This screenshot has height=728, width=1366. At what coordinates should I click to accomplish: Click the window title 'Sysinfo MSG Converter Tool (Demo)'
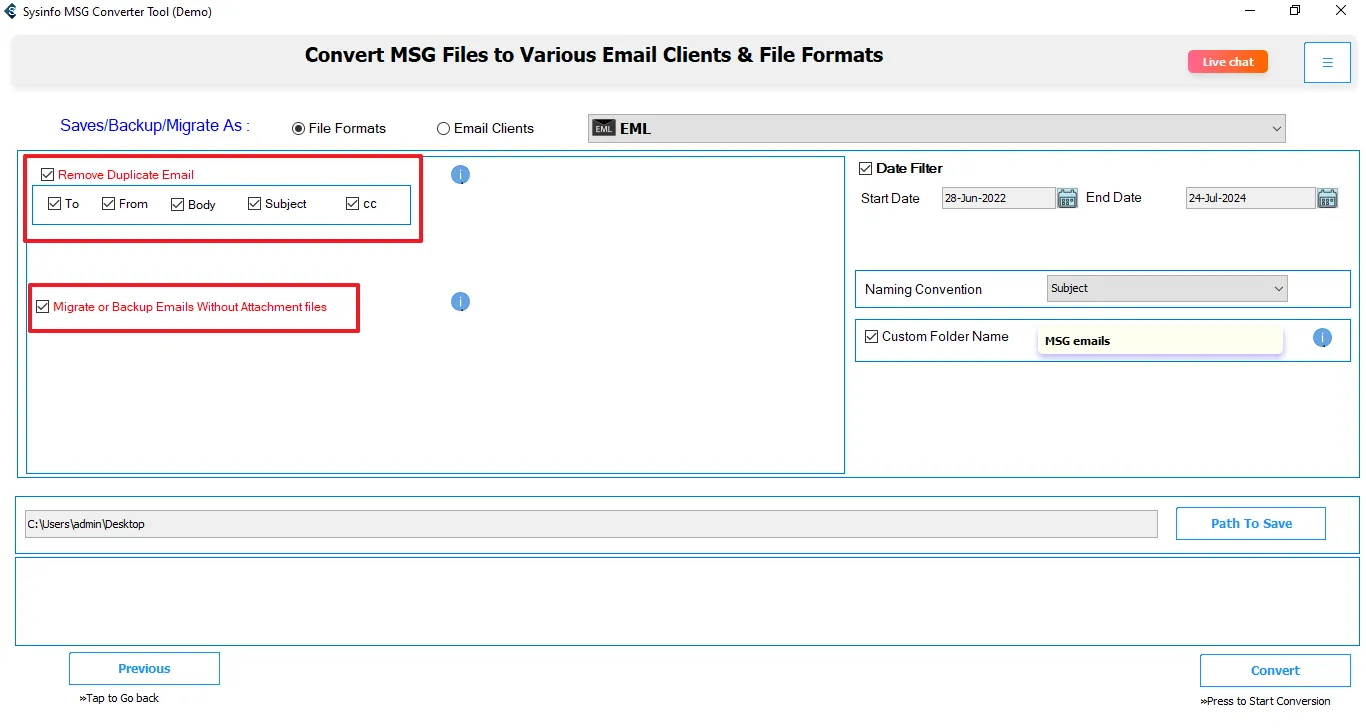(117, 12)
